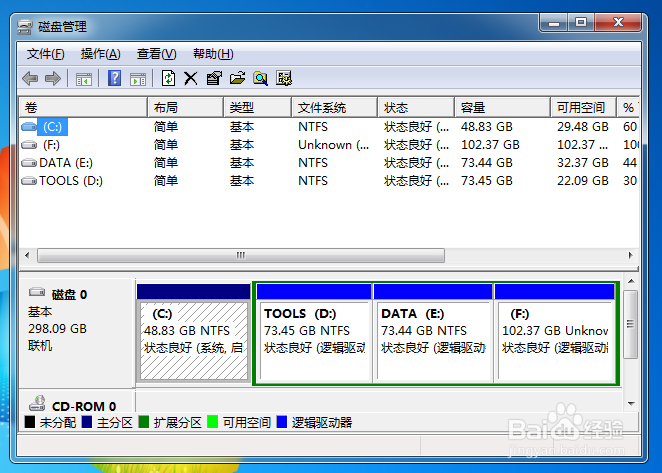Click the horizontal scrollbar left arrow
Screen dimensions: 662x473
pos(27,255)
